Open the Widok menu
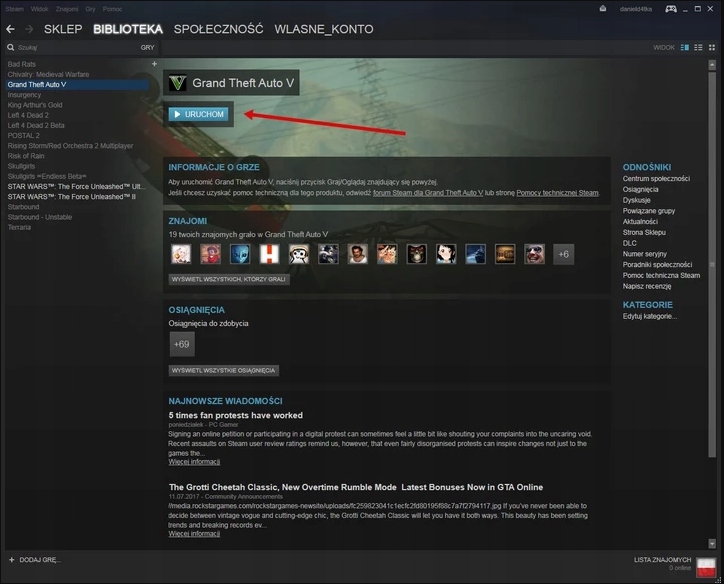This screenshot has height=584, width=724. [39, 9]
